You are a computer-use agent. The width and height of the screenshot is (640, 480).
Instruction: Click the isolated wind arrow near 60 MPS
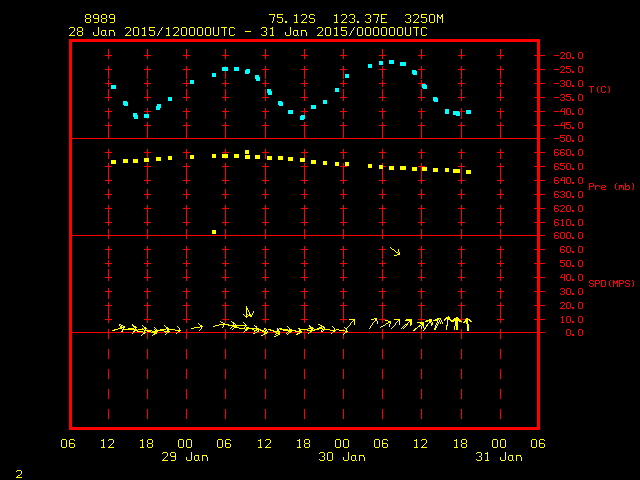tap(395, 251)
